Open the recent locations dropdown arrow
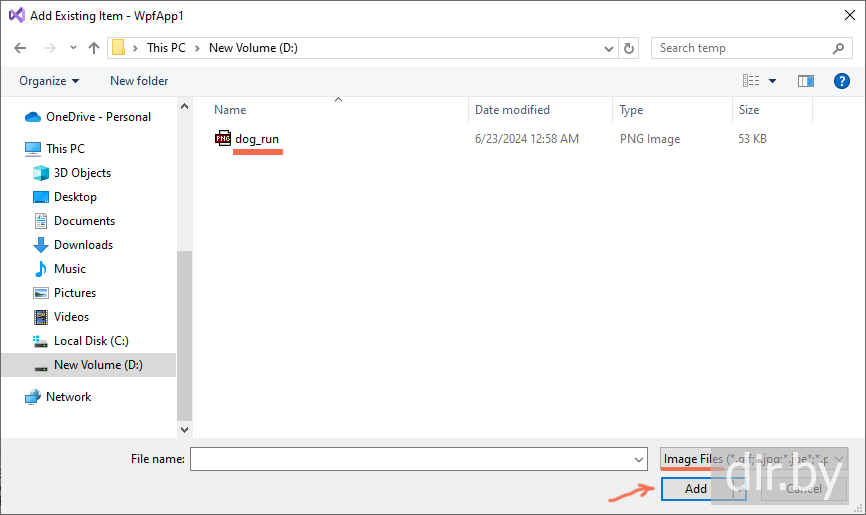The width and height of the screenshot is (866, 515). pyautogui.click(x=73, y=48)
